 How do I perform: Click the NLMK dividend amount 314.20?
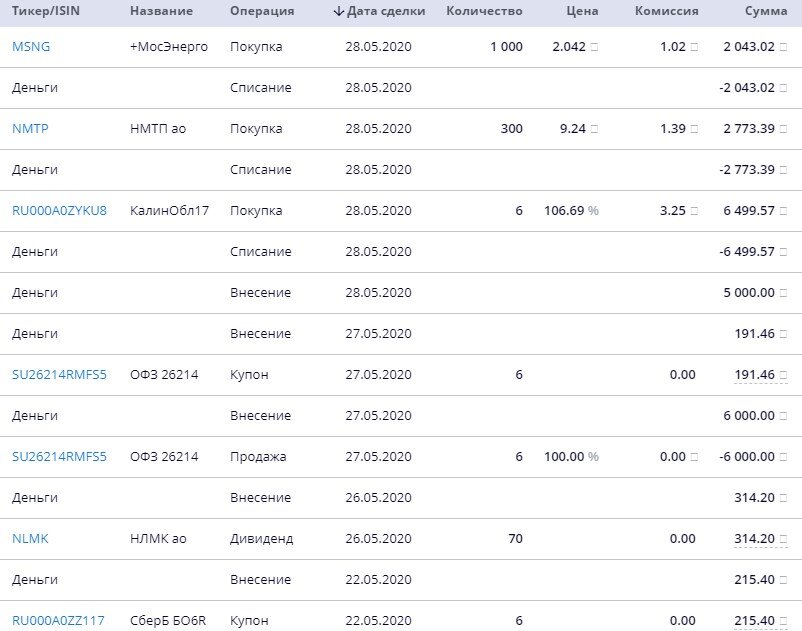pos(754,538)
